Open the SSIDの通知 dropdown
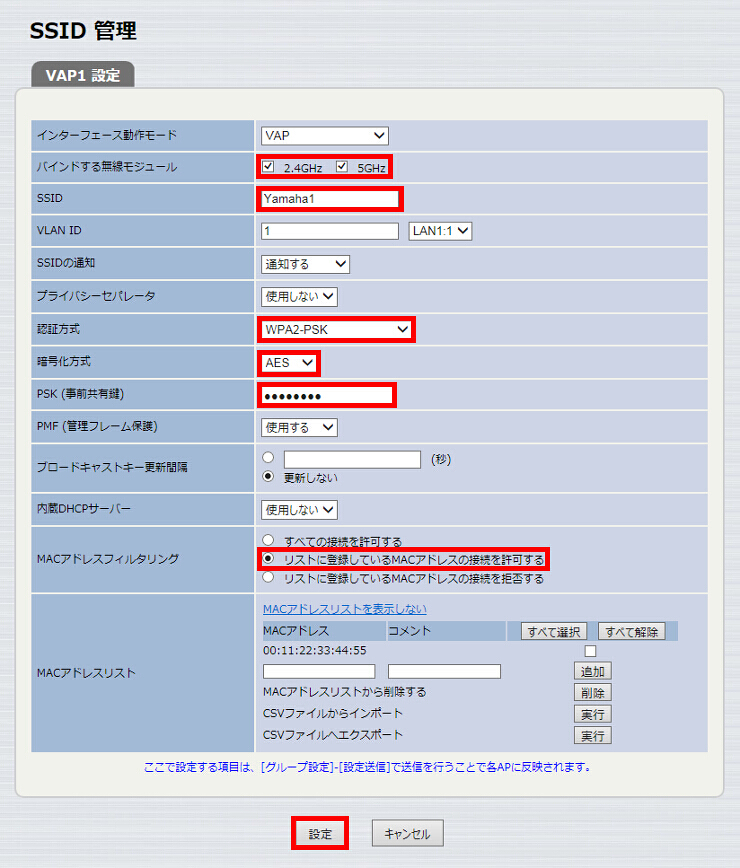The width and height of the screenshot is (740, 868). tap(305, 264)
